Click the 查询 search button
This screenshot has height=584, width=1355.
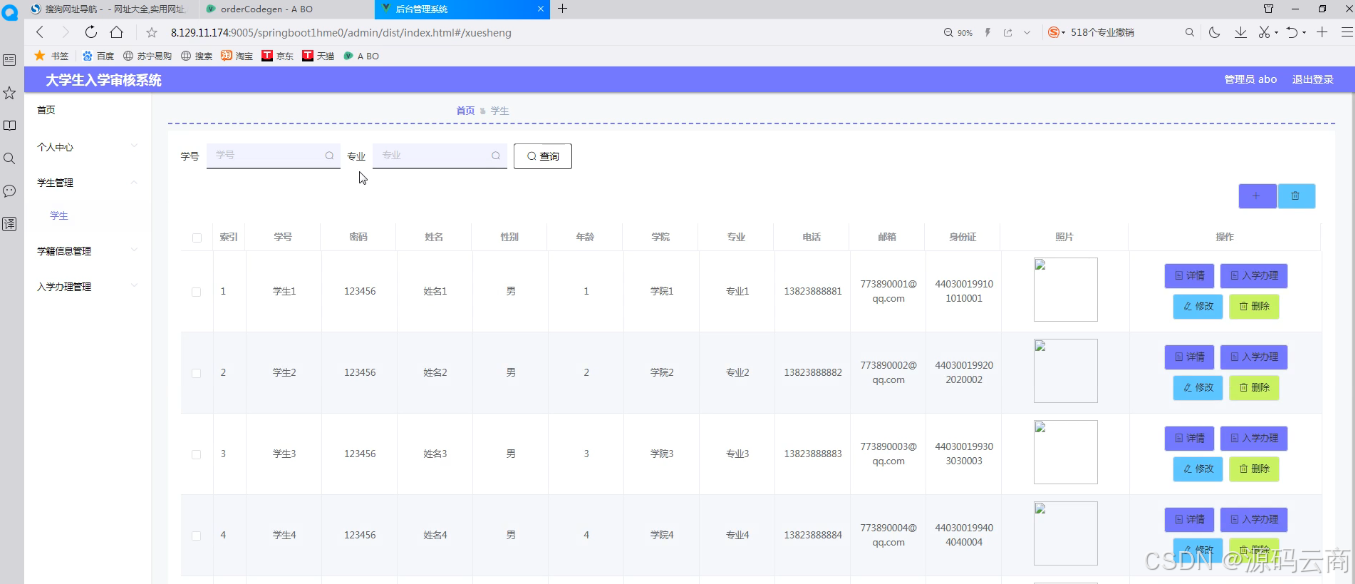[543, 156]
